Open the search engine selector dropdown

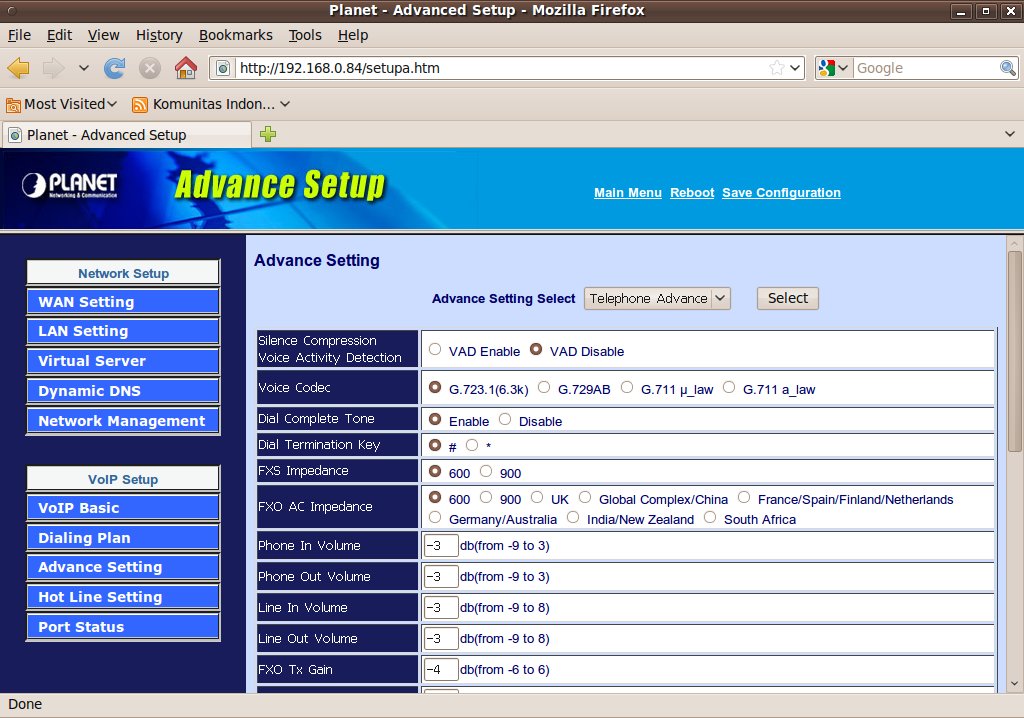(833, 68)
